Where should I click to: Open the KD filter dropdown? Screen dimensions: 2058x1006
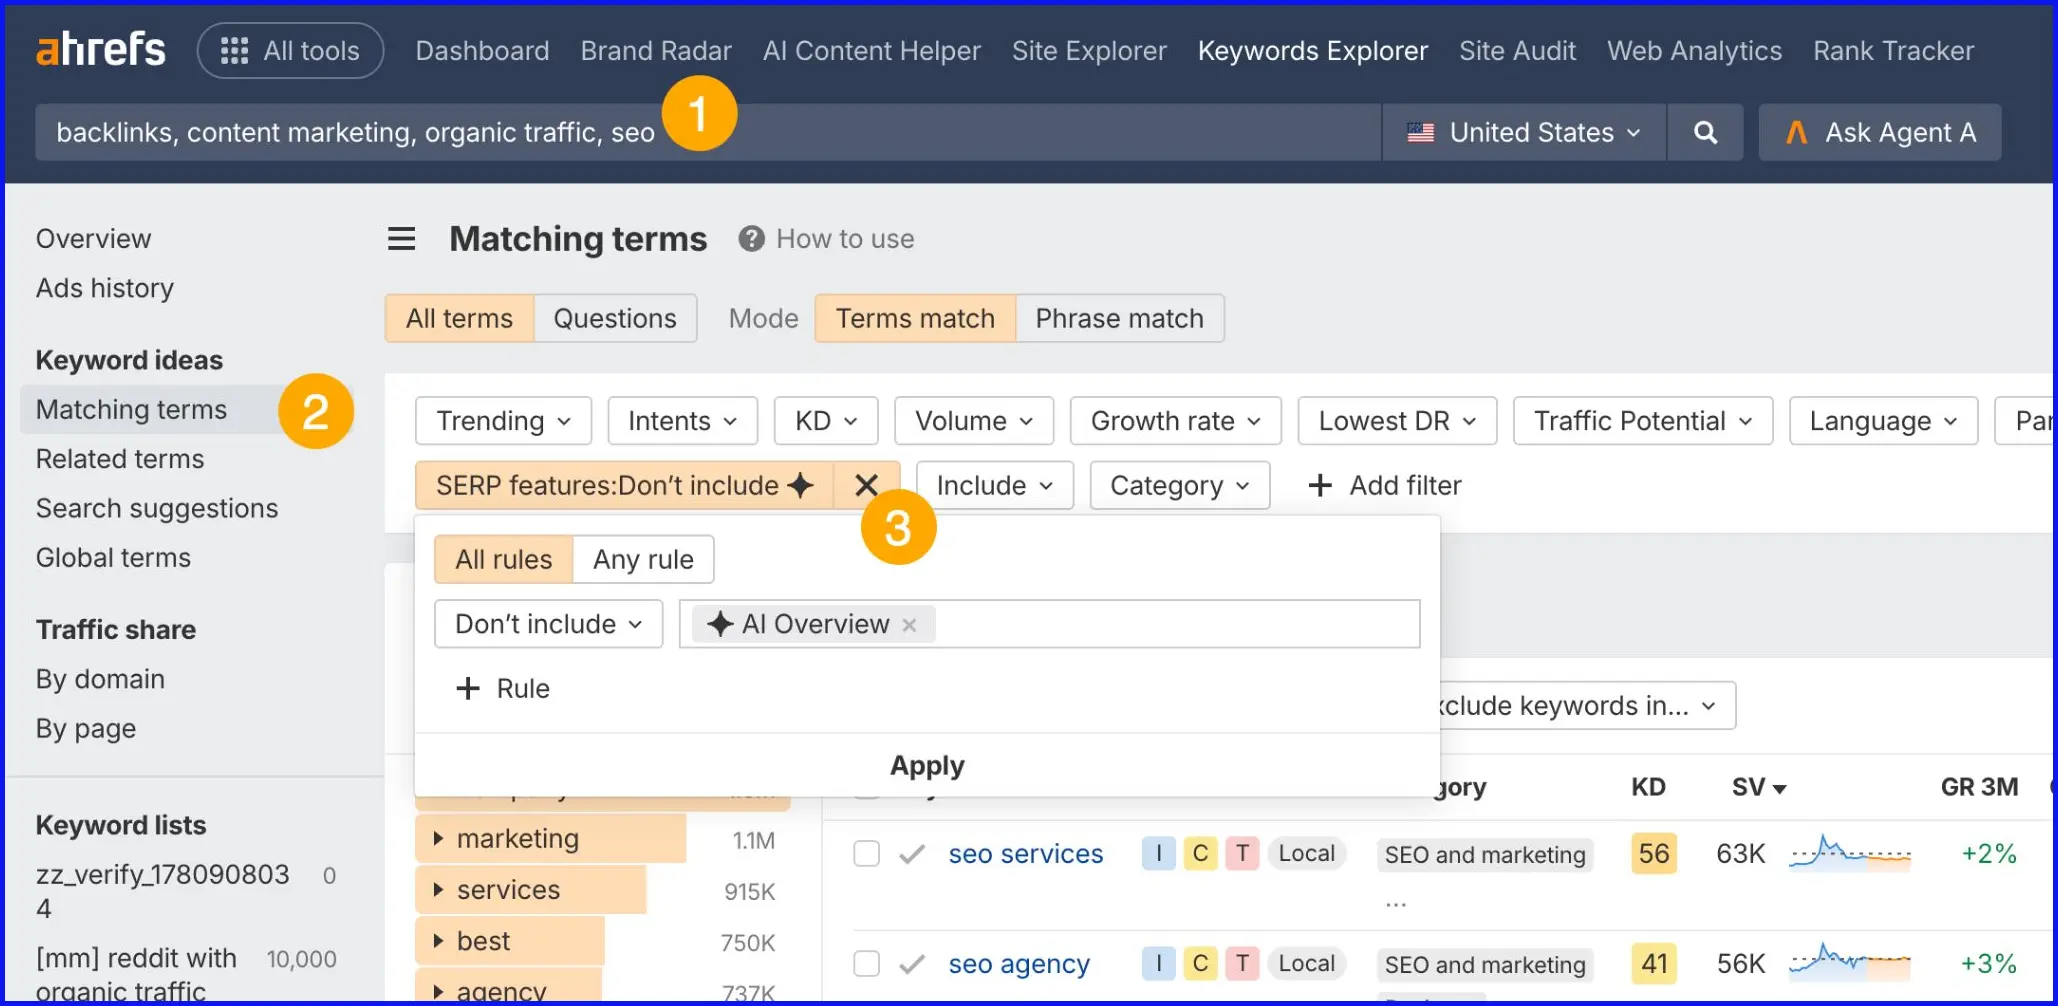(826, 421)
